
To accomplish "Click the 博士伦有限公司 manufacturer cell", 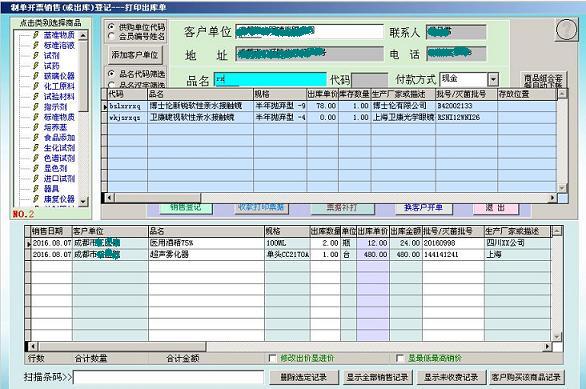I will tap(403, 106).
